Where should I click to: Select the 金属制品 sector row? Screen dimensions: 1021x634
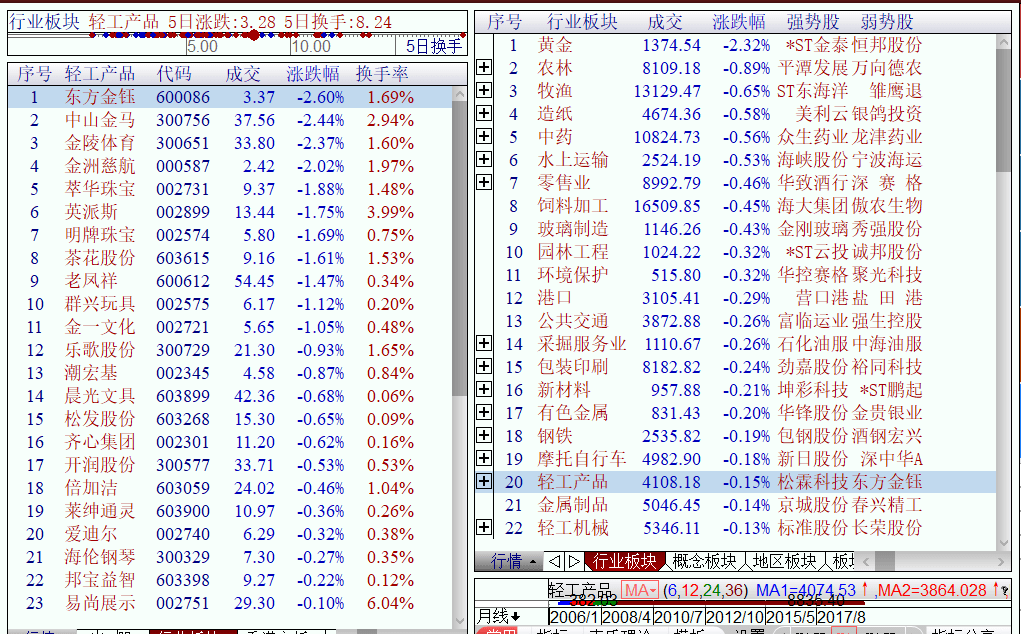[745, 504]
